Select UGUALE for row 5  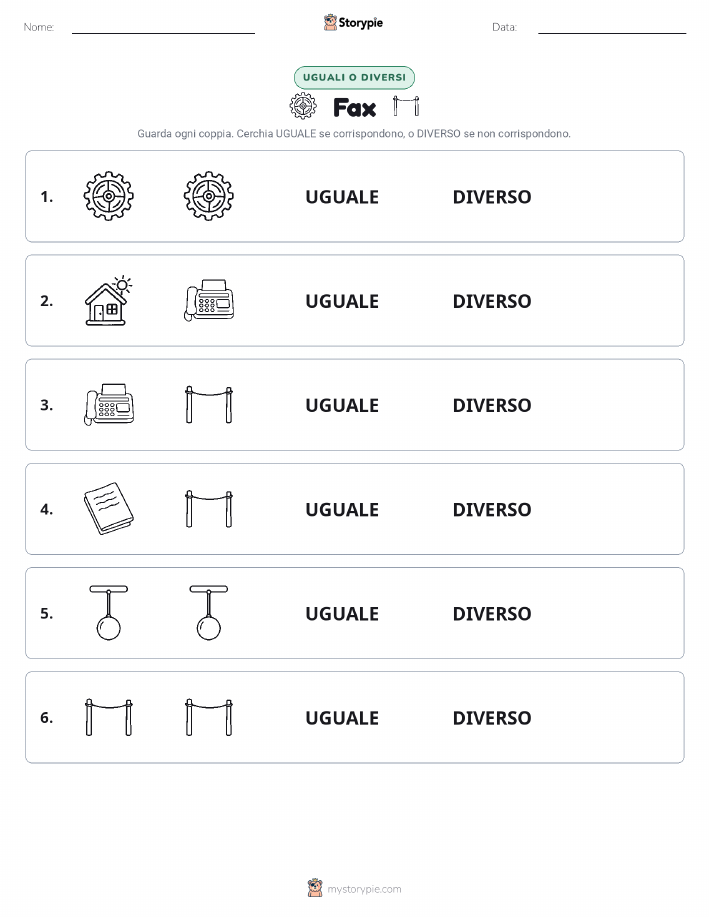point(342,613)
